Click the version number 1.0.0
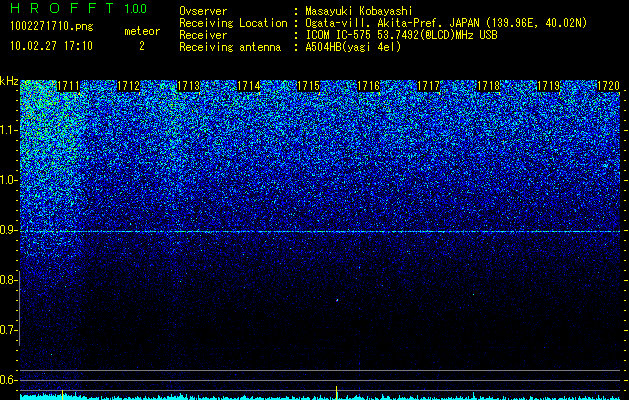This screenshot has width=629, height=400. (136, 9)
